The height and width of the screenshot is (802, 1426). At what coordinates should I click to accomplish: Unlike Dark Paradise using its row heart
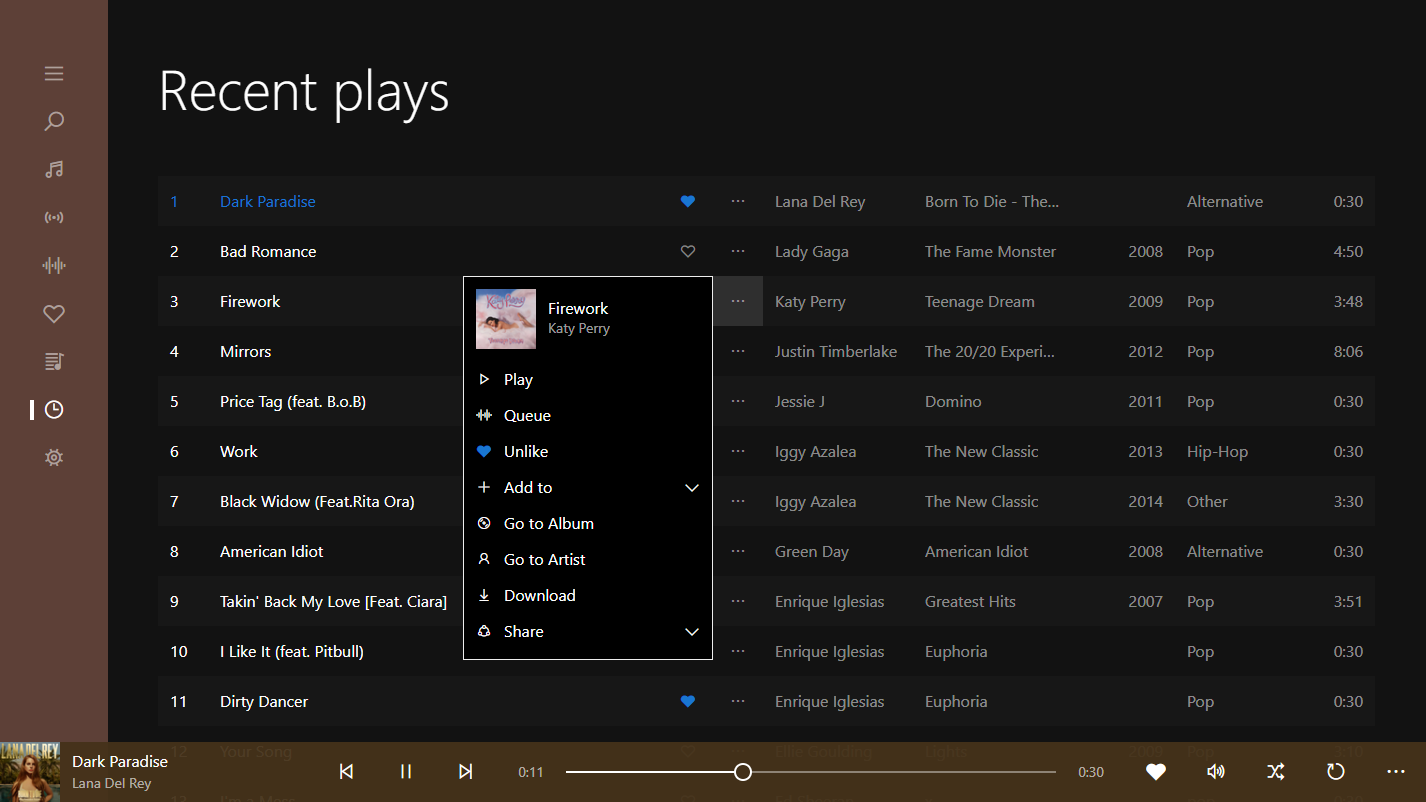[688, 201]
